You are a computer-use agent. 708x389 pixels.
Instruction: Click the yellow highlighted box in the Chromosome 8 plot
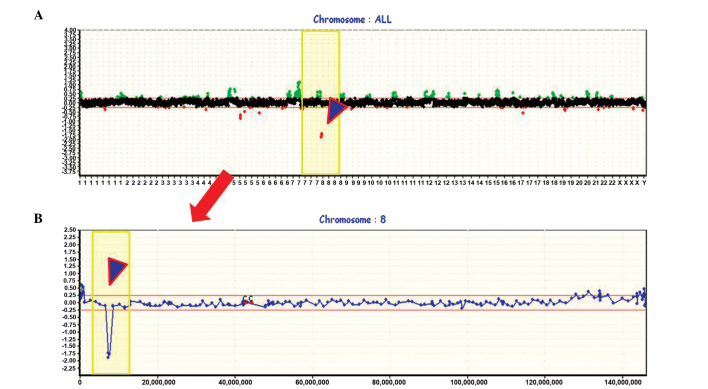[x=111, y=302]
